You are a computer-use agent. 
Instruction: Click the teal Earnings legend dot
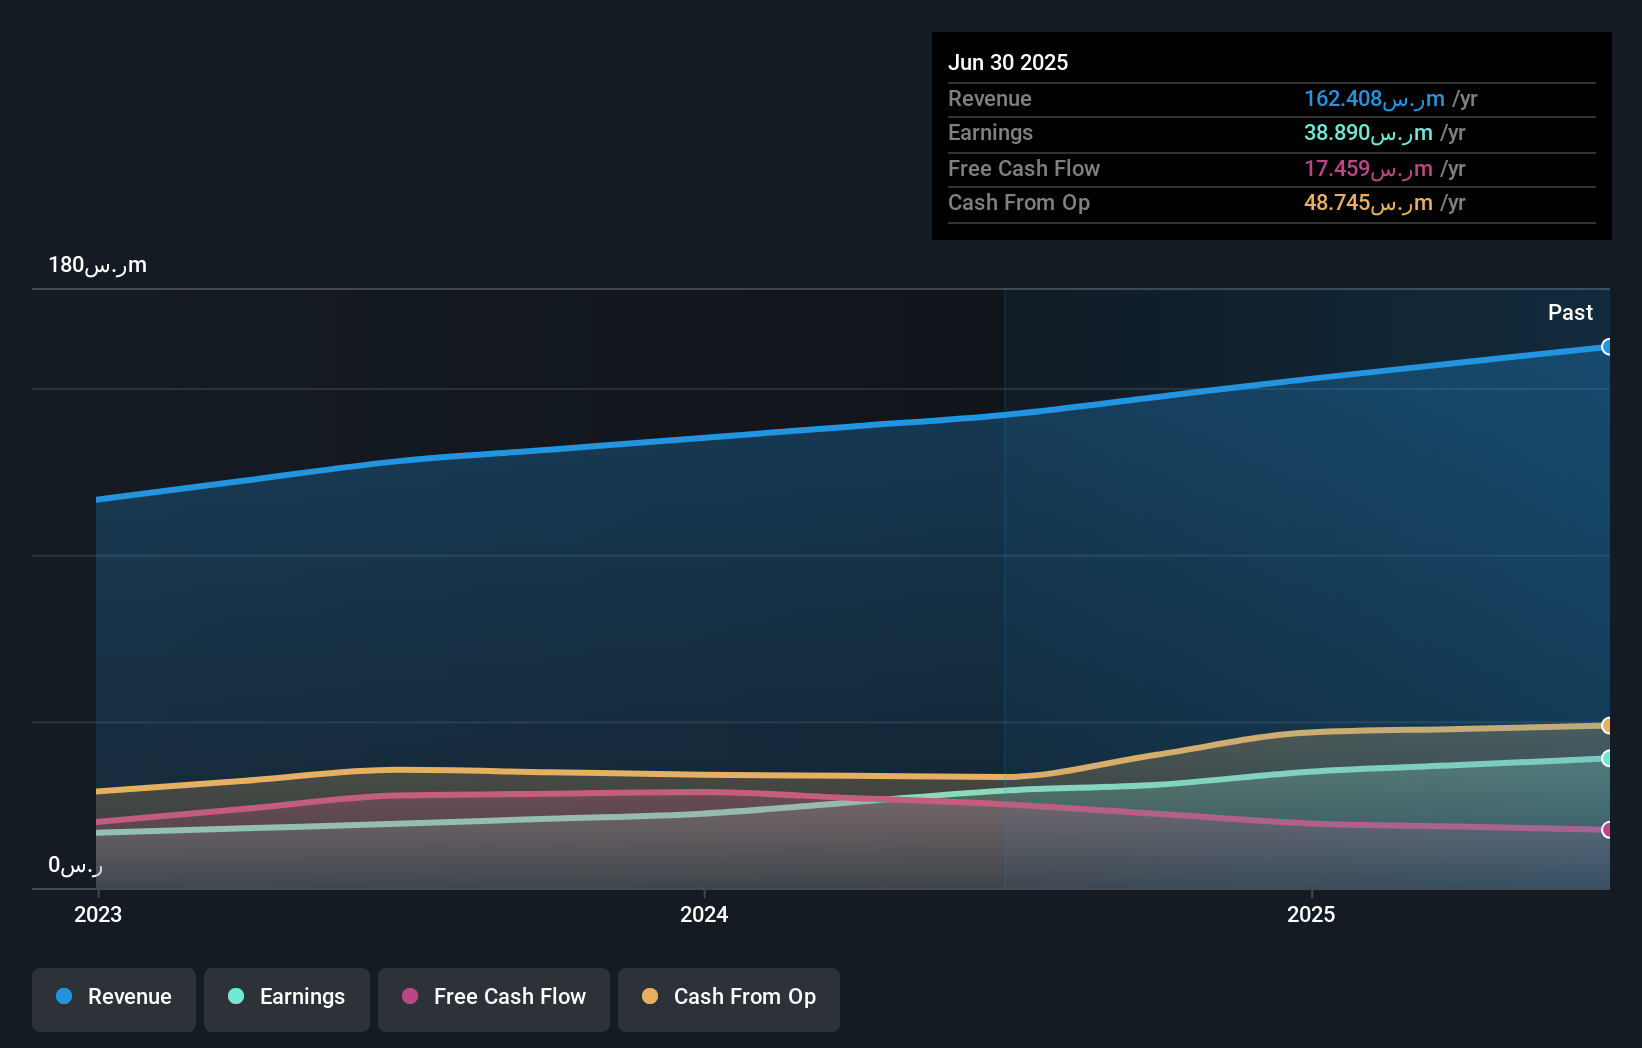coord(234,996)
